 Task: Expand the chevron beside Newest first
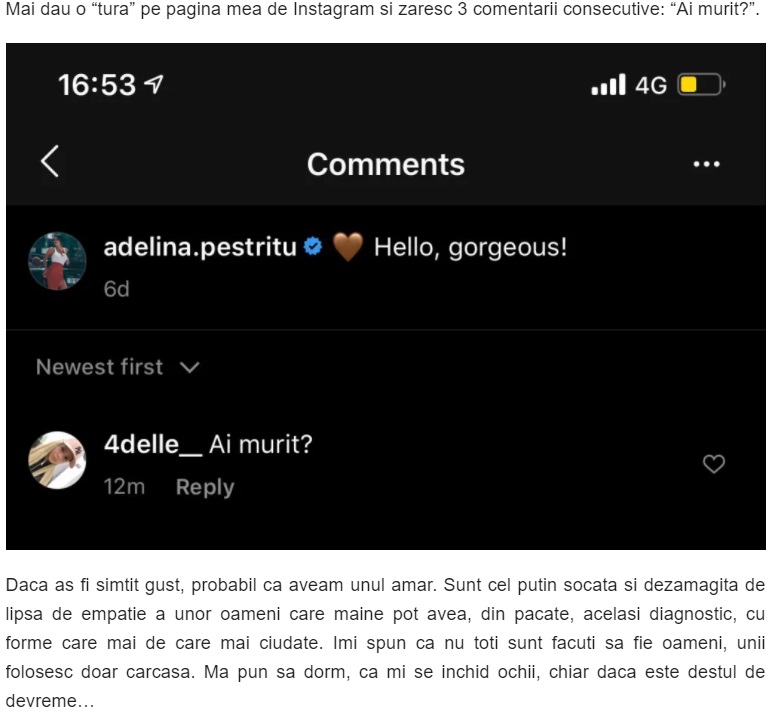click(x=189, y=368)
